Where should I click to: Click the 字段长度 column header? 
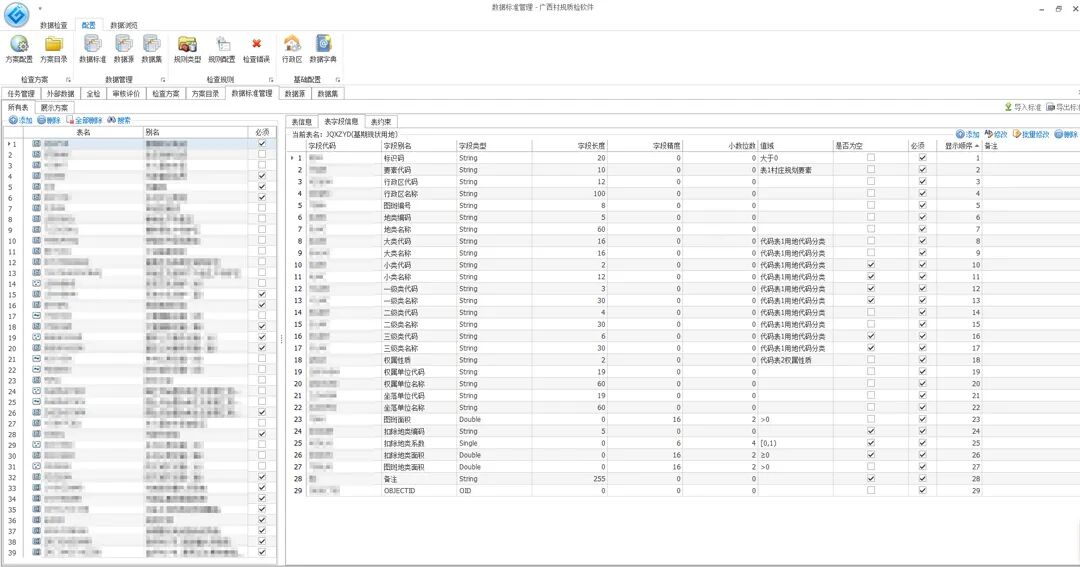[x=570, y=146]
